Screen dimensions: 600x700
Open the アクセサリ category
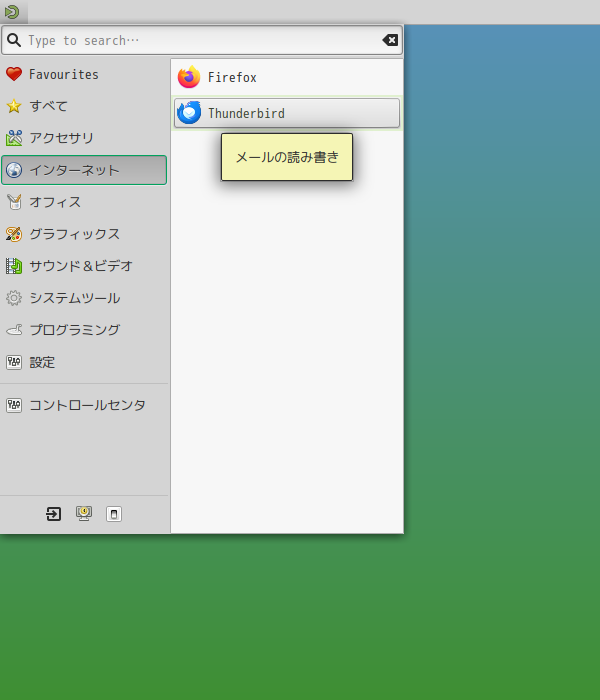84,138
